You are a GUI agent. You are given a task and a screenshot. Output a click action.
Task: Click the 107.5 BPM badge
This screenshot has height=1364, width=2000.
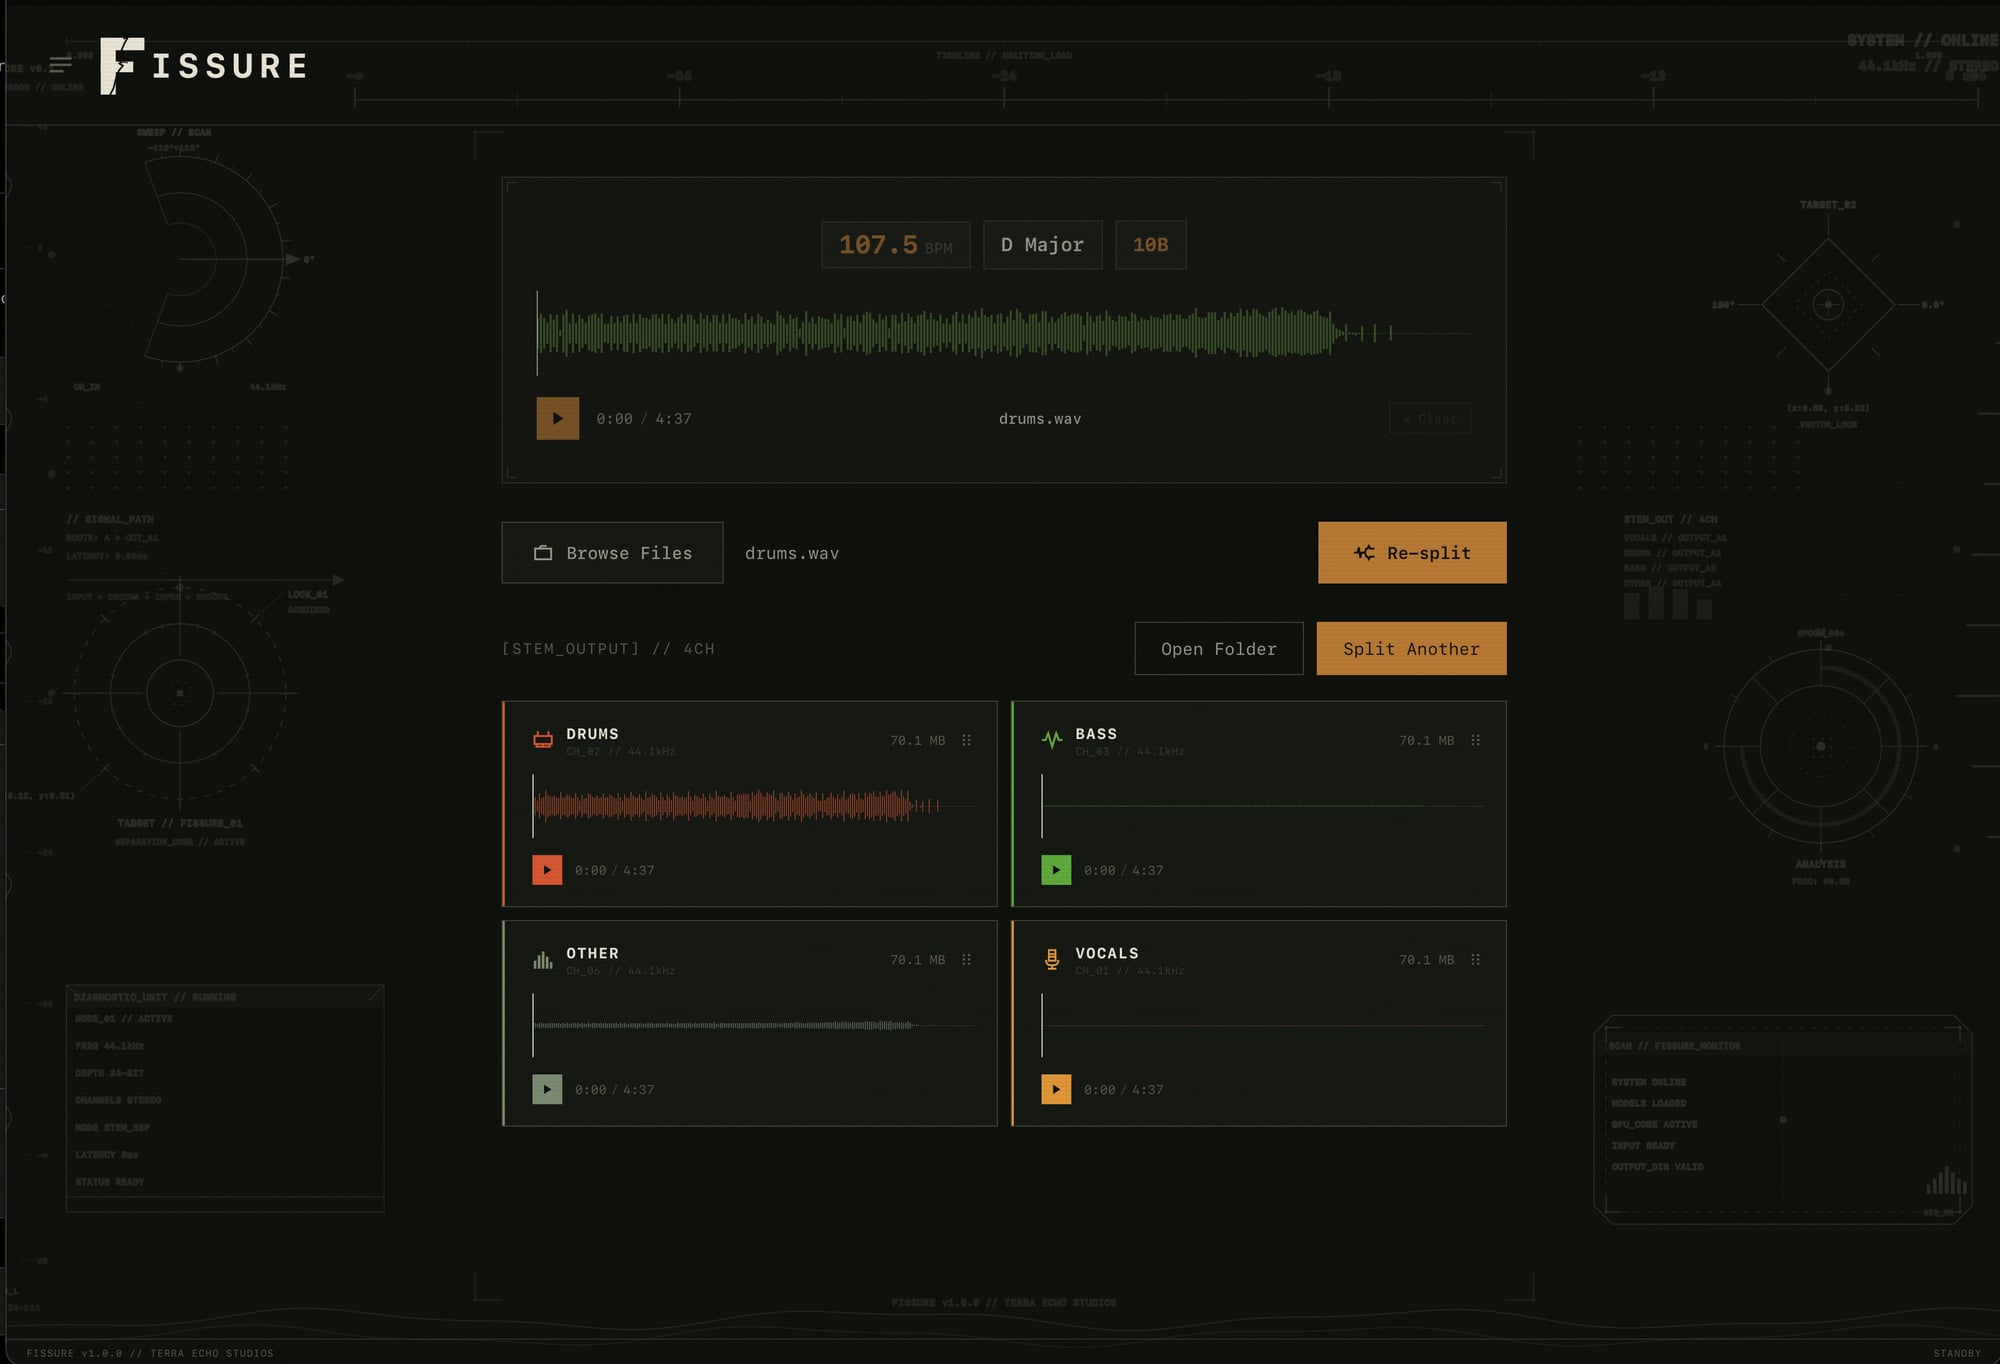coord(896,245)
